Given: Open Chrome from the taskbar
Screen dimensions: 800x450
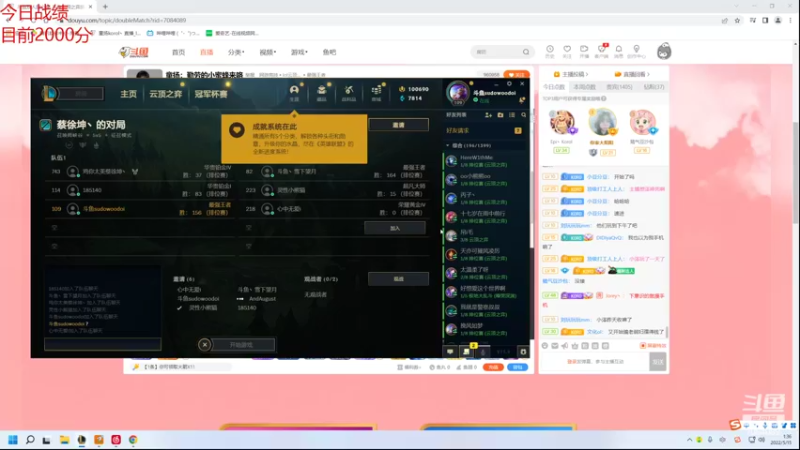Looking at the screenshot, I should [x=133, y=440].
